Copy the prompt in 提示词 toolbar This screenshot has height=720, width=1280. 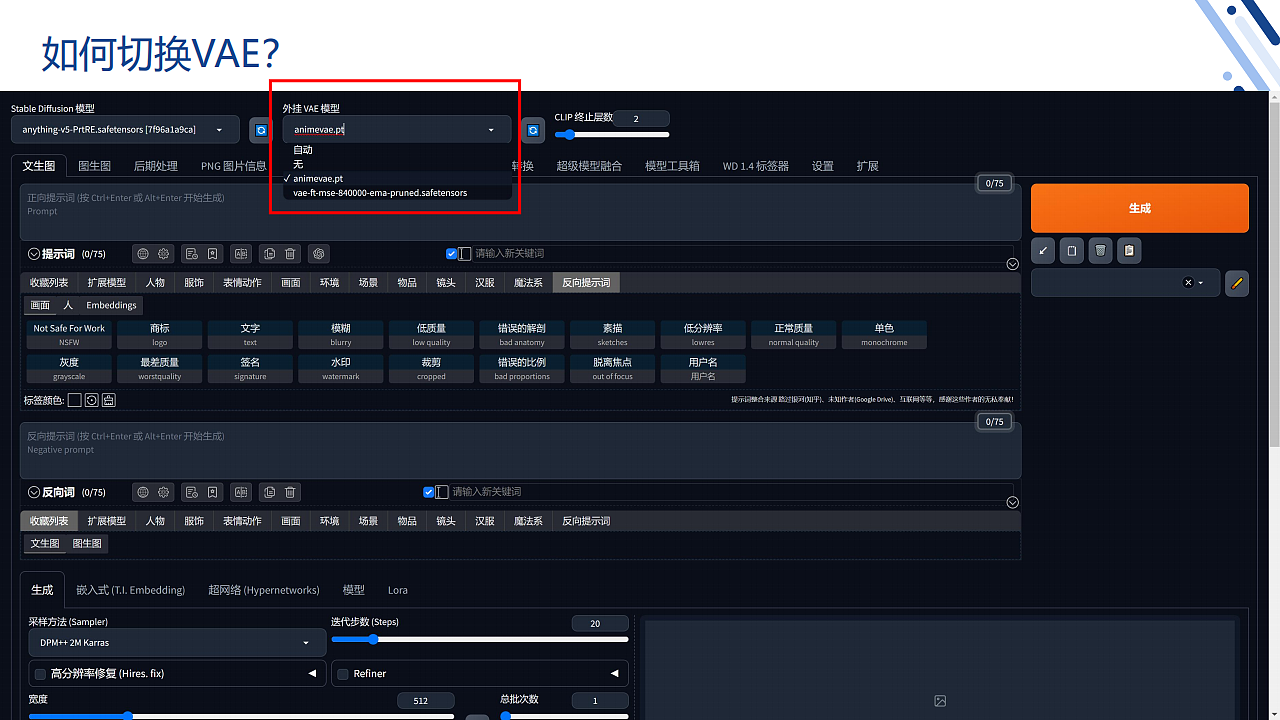(x=269, y=254)
